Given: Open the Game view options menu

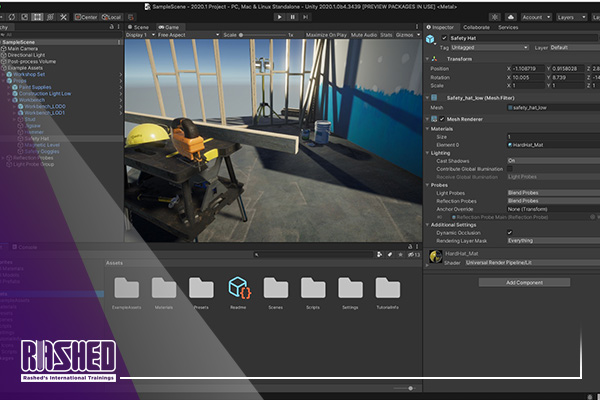Looking at the screenshot, I should point(417,27).
